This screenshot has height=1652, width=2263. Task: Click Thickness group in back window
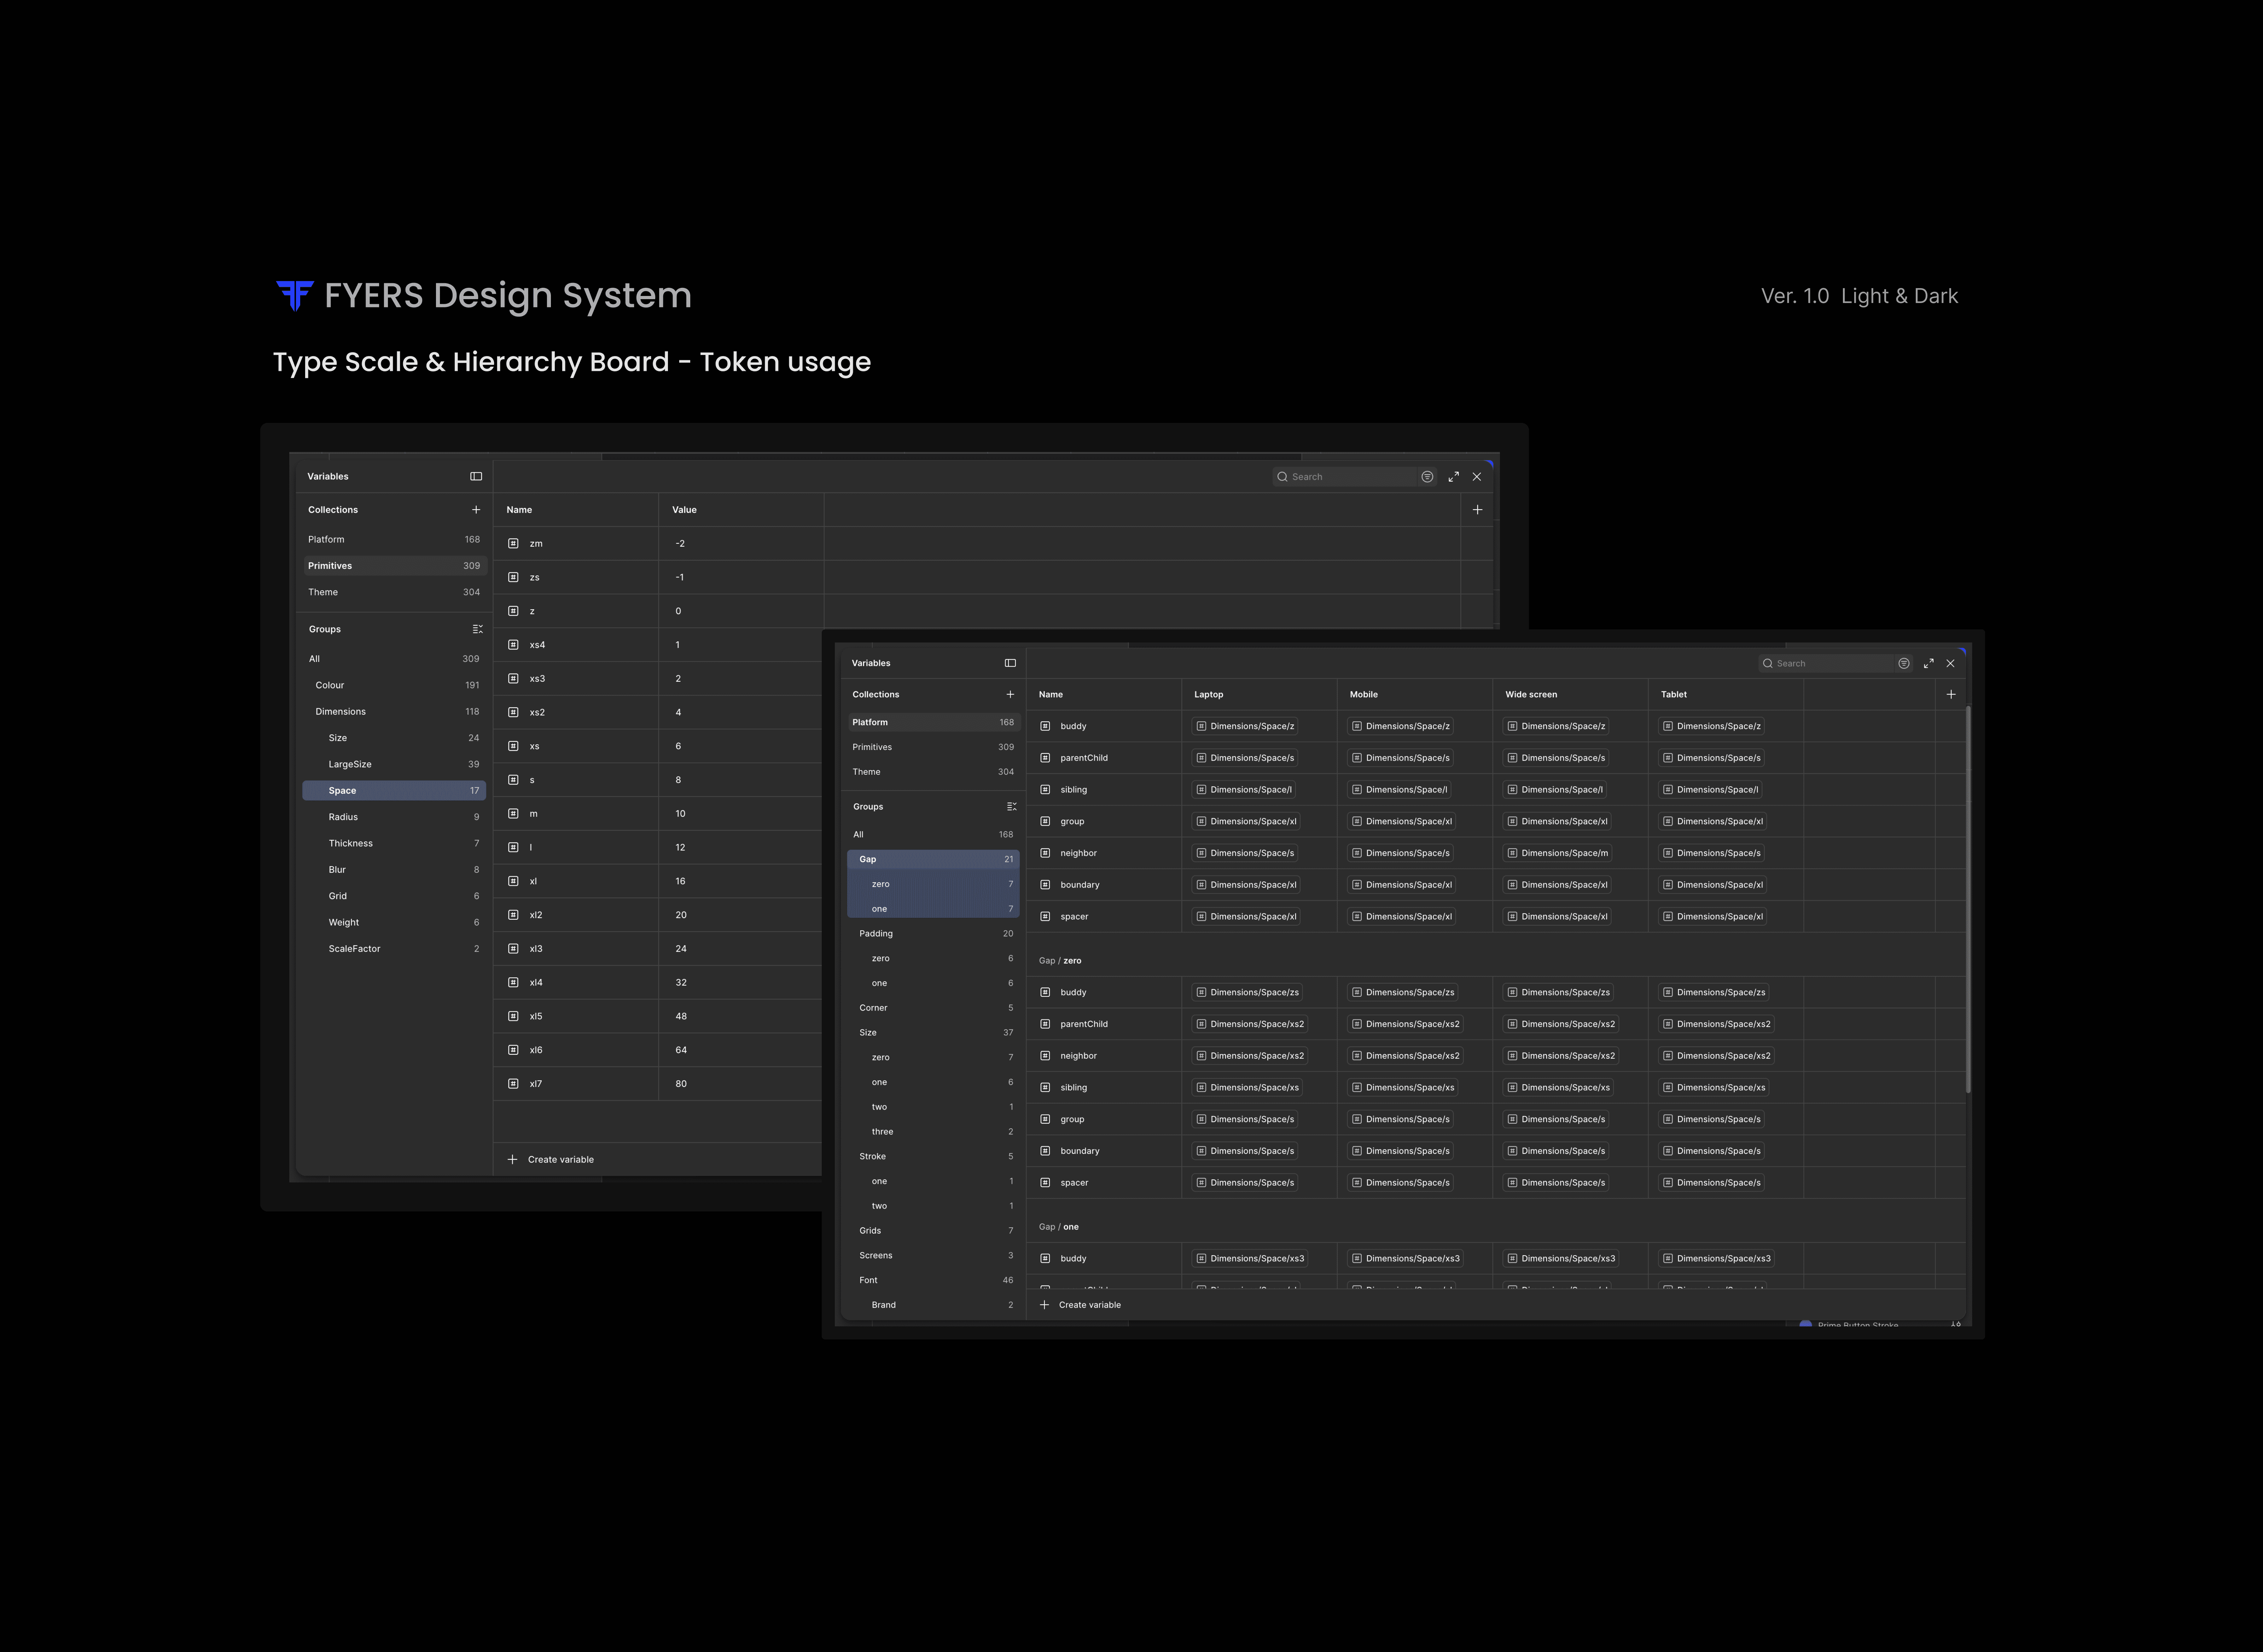coord(394,843)
